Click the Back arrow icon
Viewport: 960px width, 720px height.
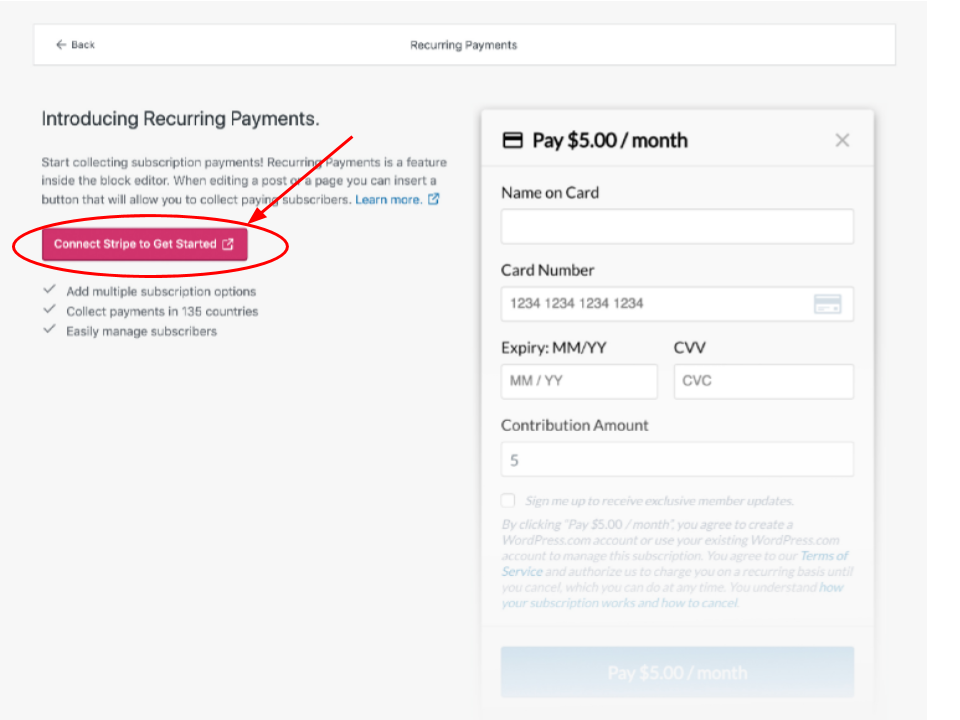[61, 45]
